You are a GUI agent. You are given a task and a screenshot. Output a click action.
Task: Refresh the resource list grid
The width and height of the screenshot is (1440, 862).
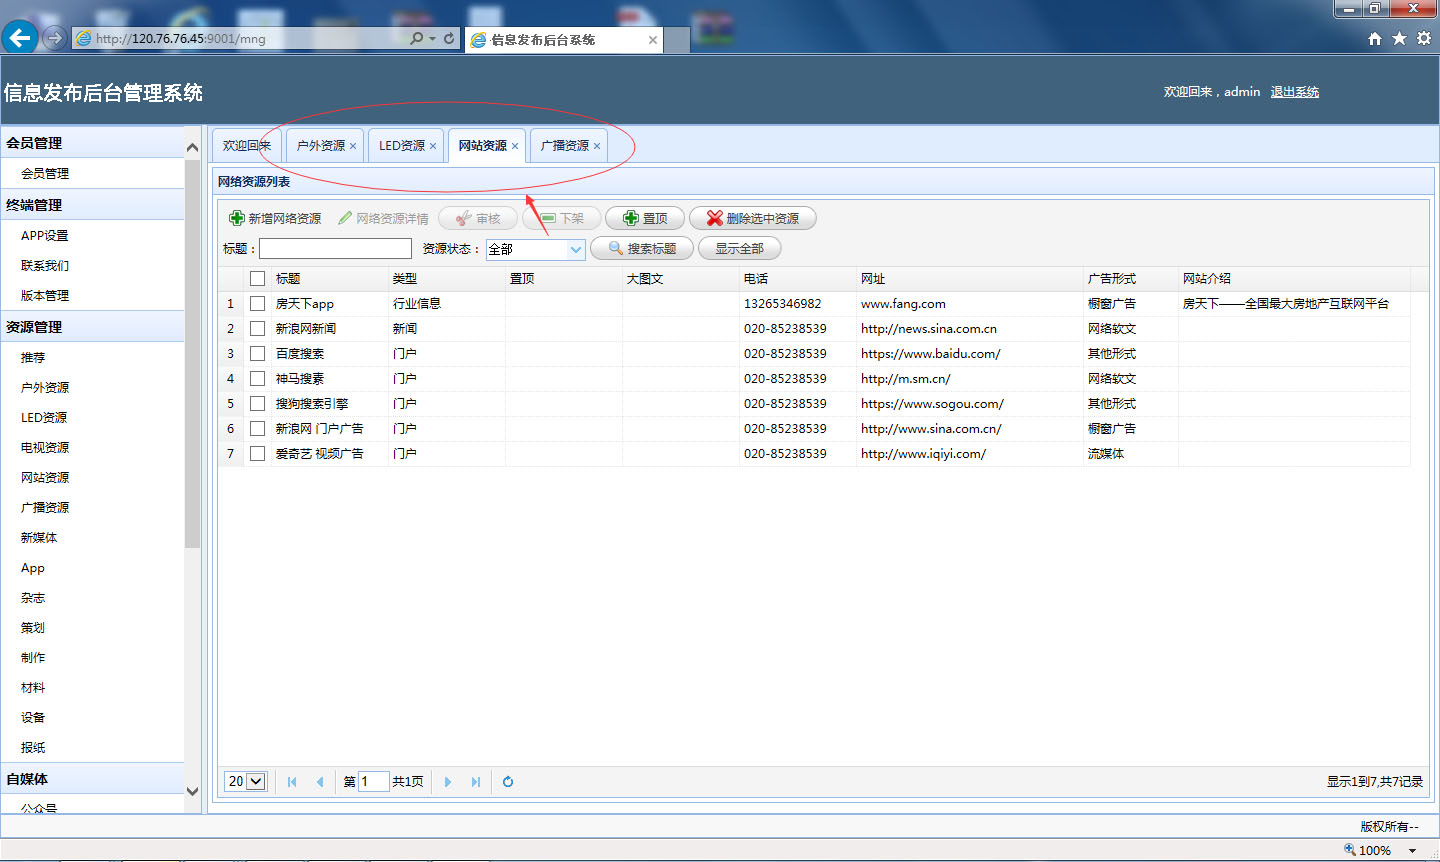[508, 782]
